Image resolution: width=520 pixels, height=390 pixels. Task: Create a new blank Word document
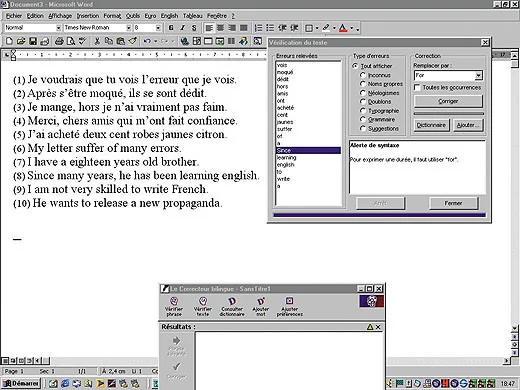pos(10,41)
